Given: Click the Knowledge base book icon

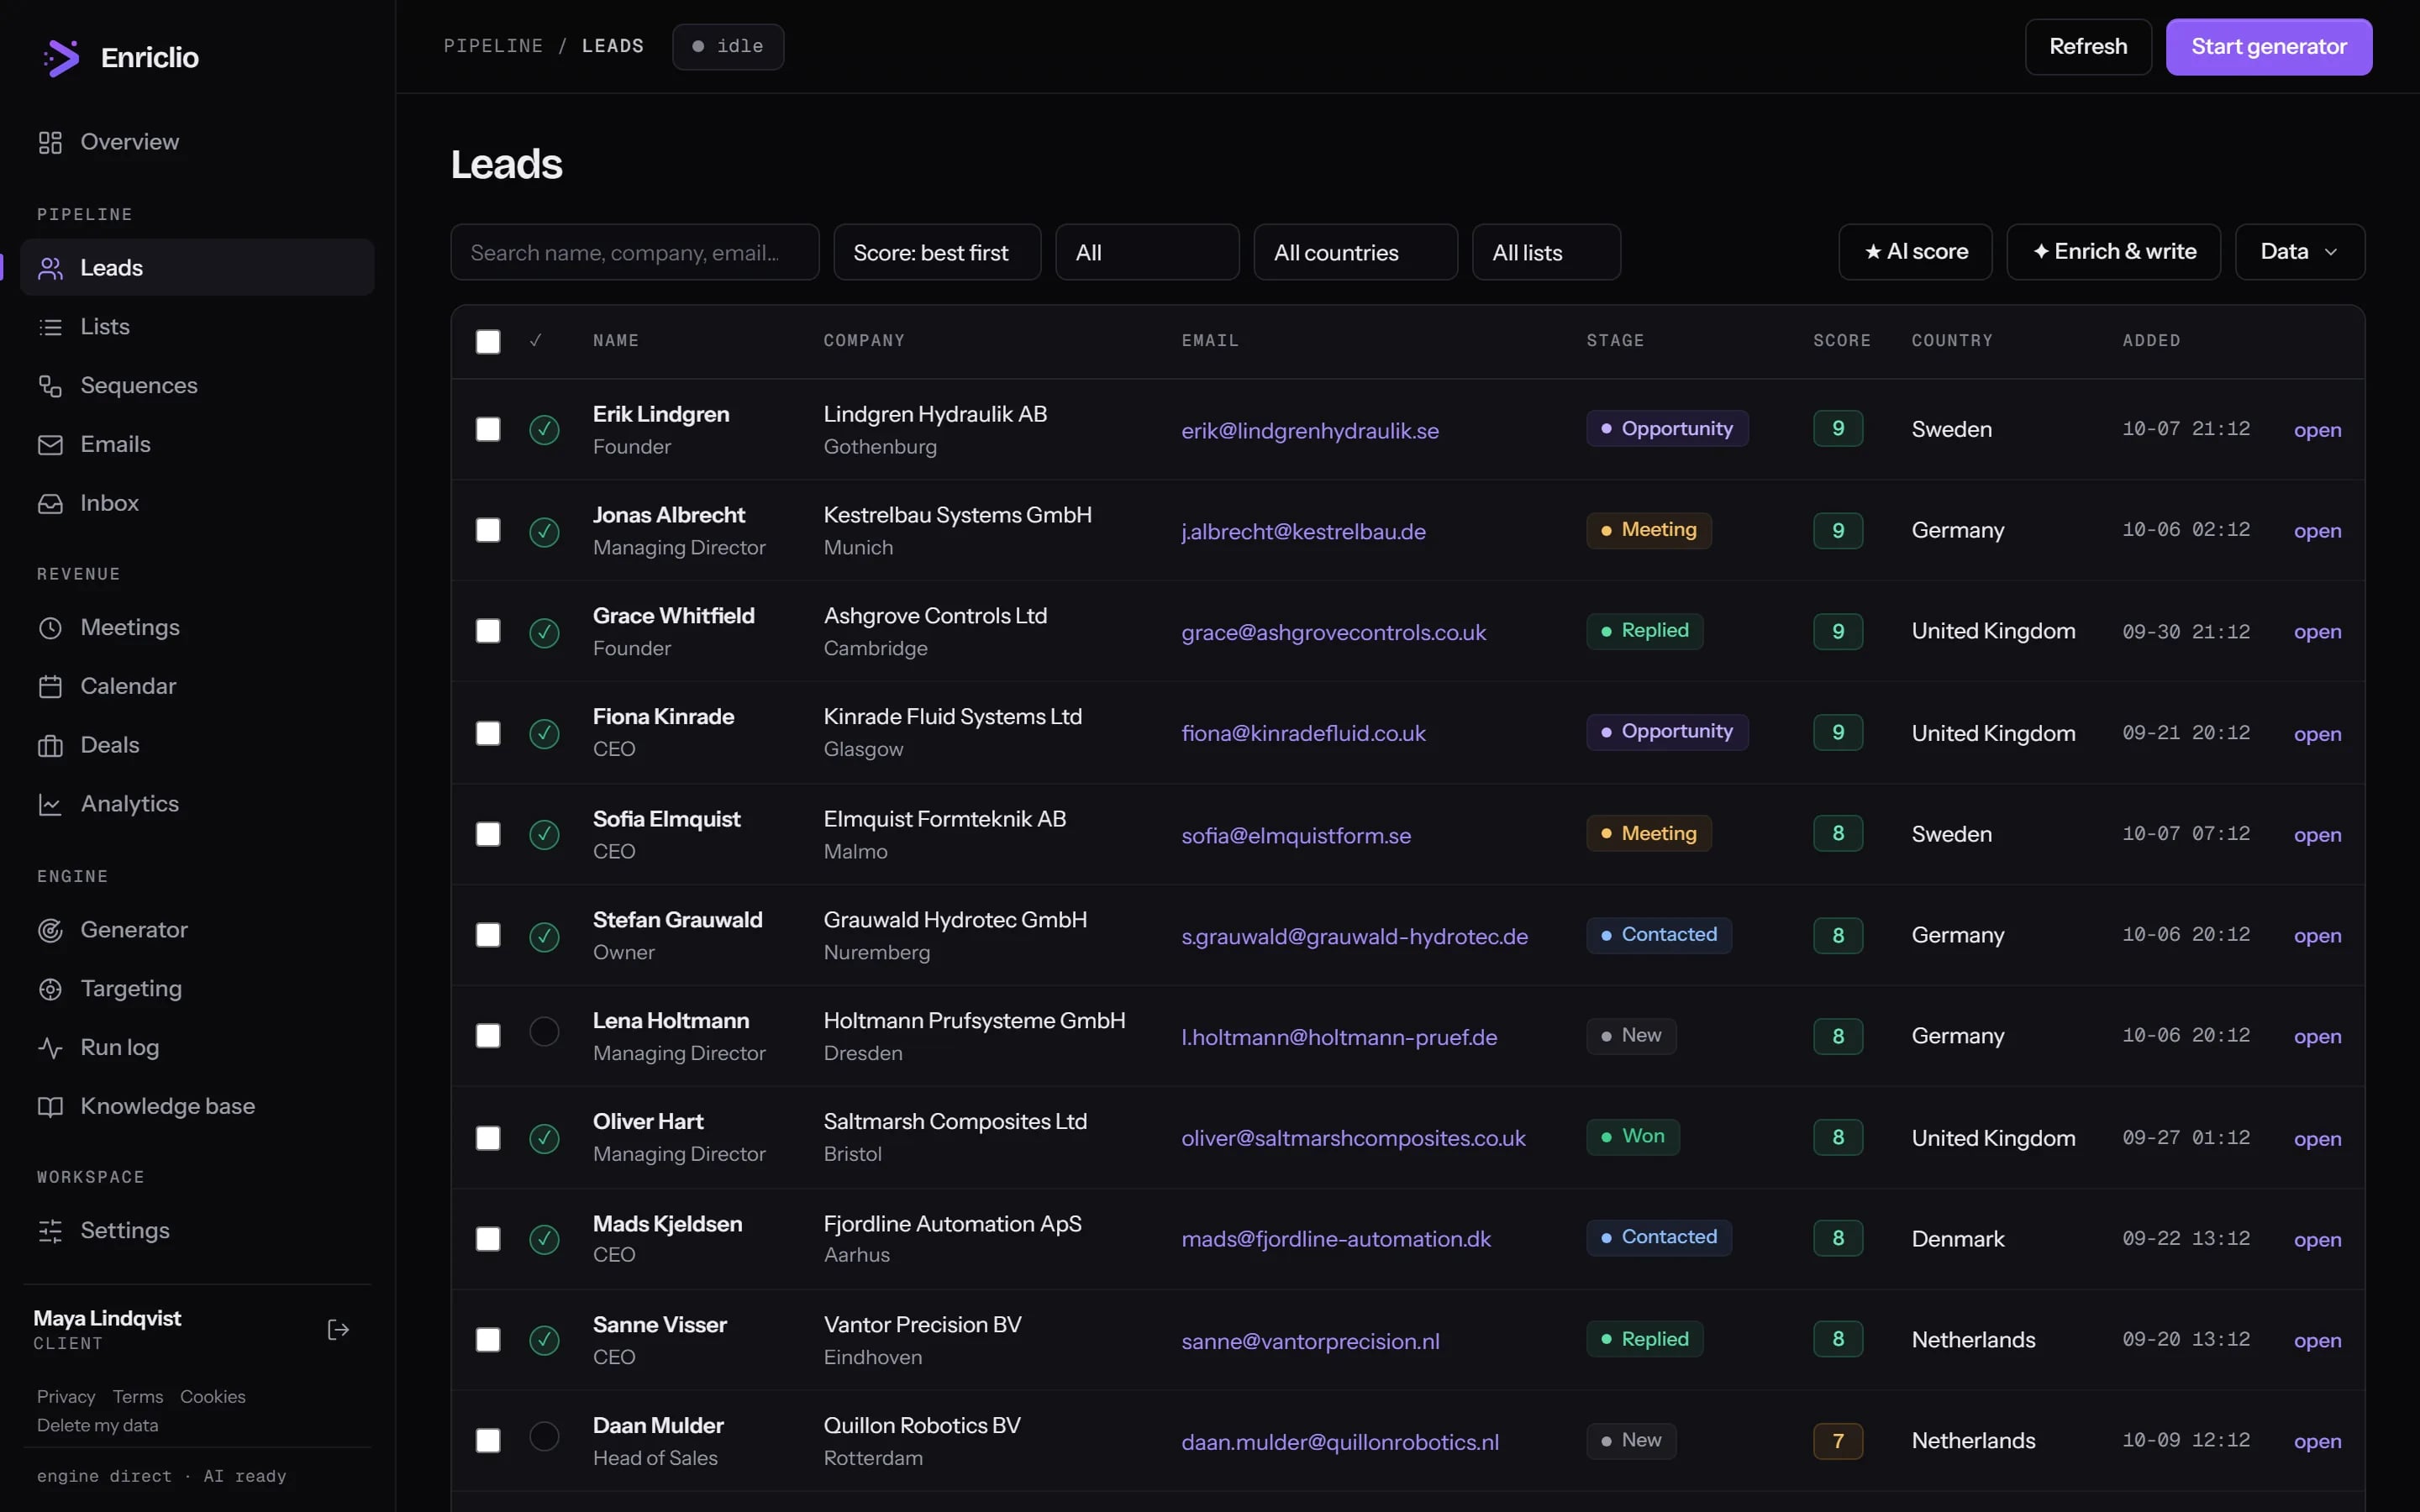Looking at the screenshot, I should pyautogui.click(x=50, y=1107).
